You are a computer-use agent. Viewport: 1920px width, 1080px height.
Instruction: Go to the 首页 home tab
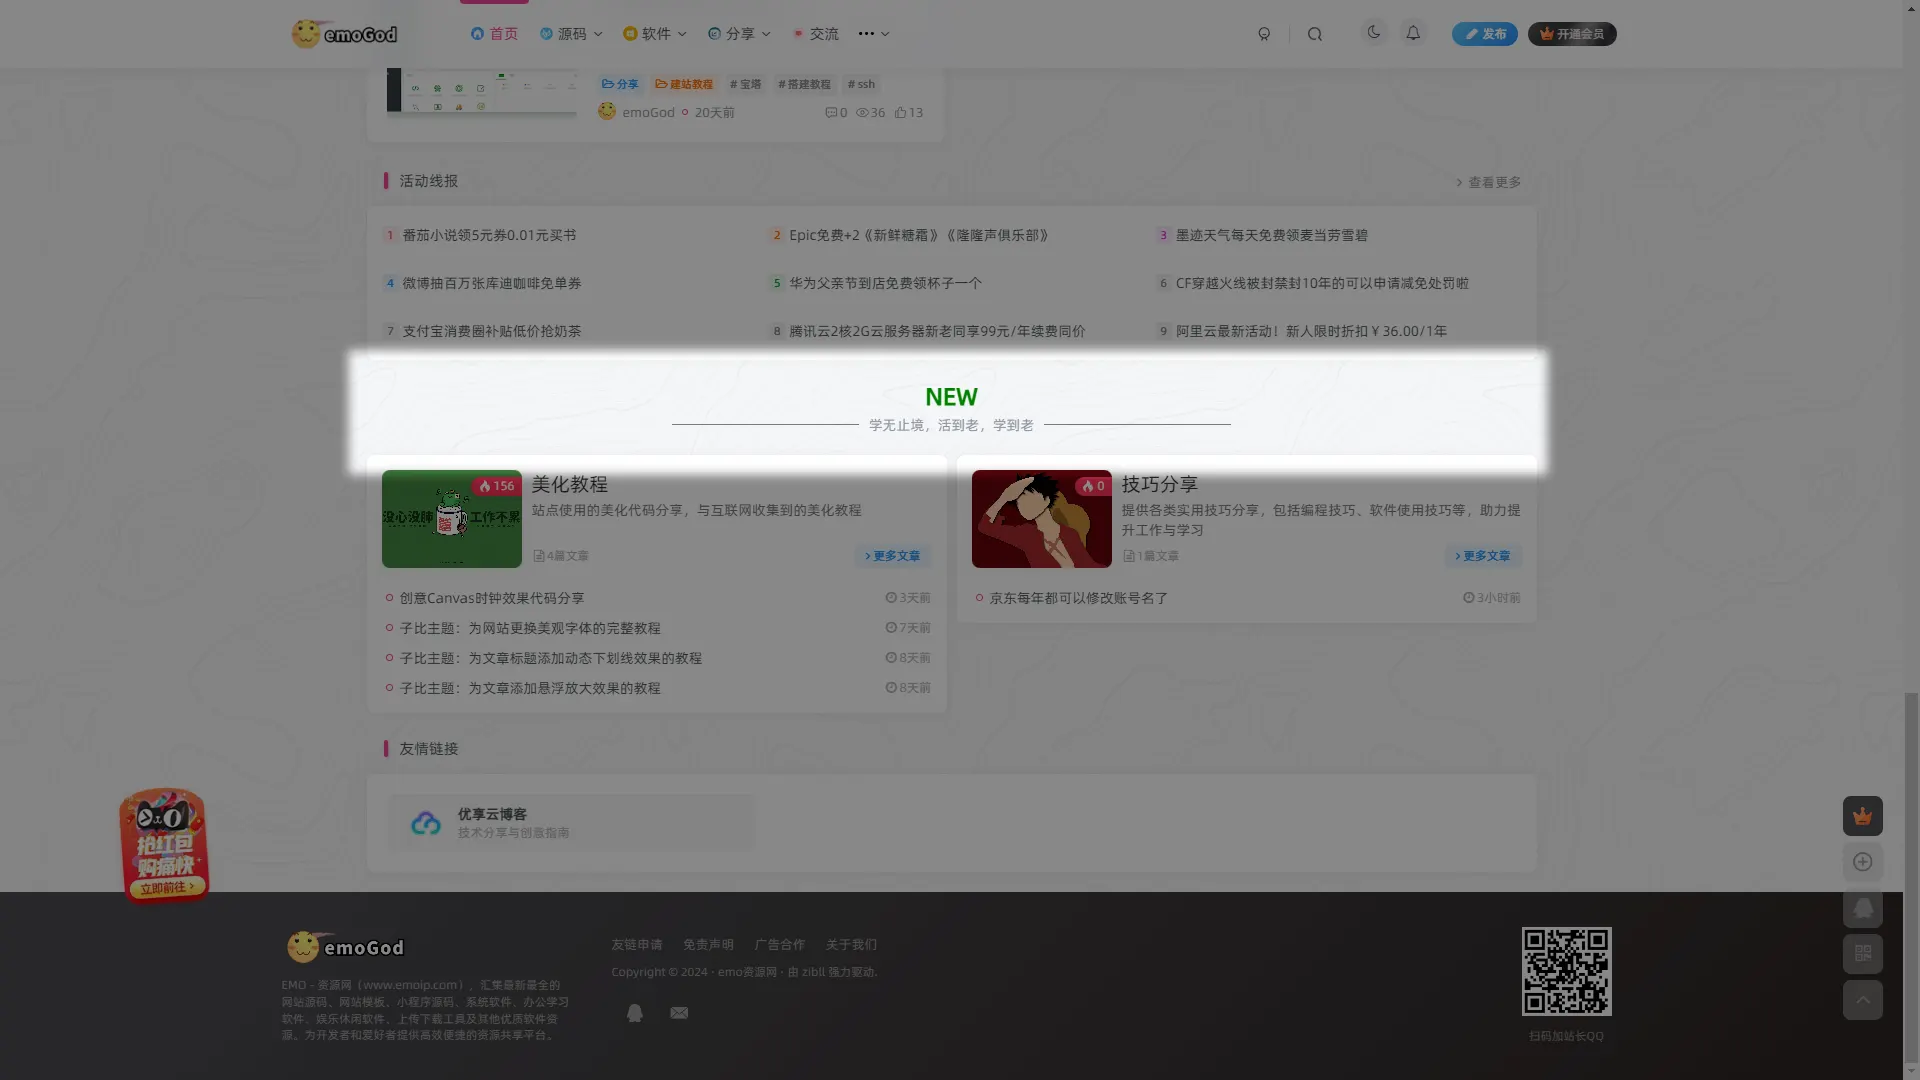(x=494, y=34)
